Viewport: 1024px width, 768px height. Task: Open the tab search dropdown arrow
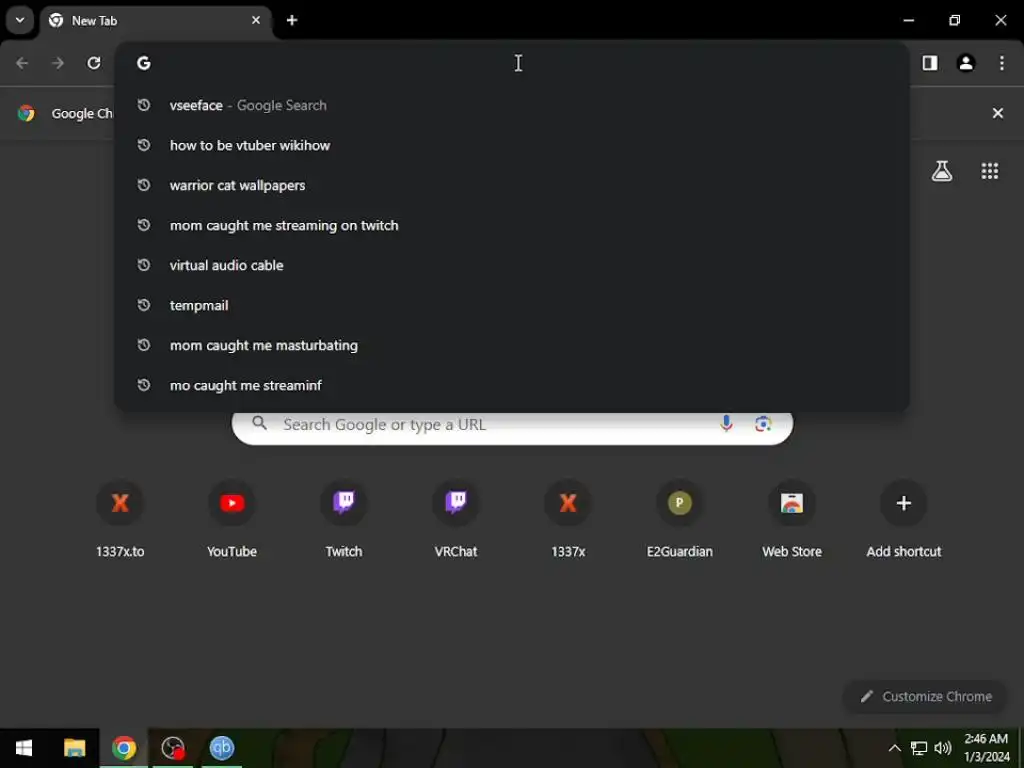20,20
